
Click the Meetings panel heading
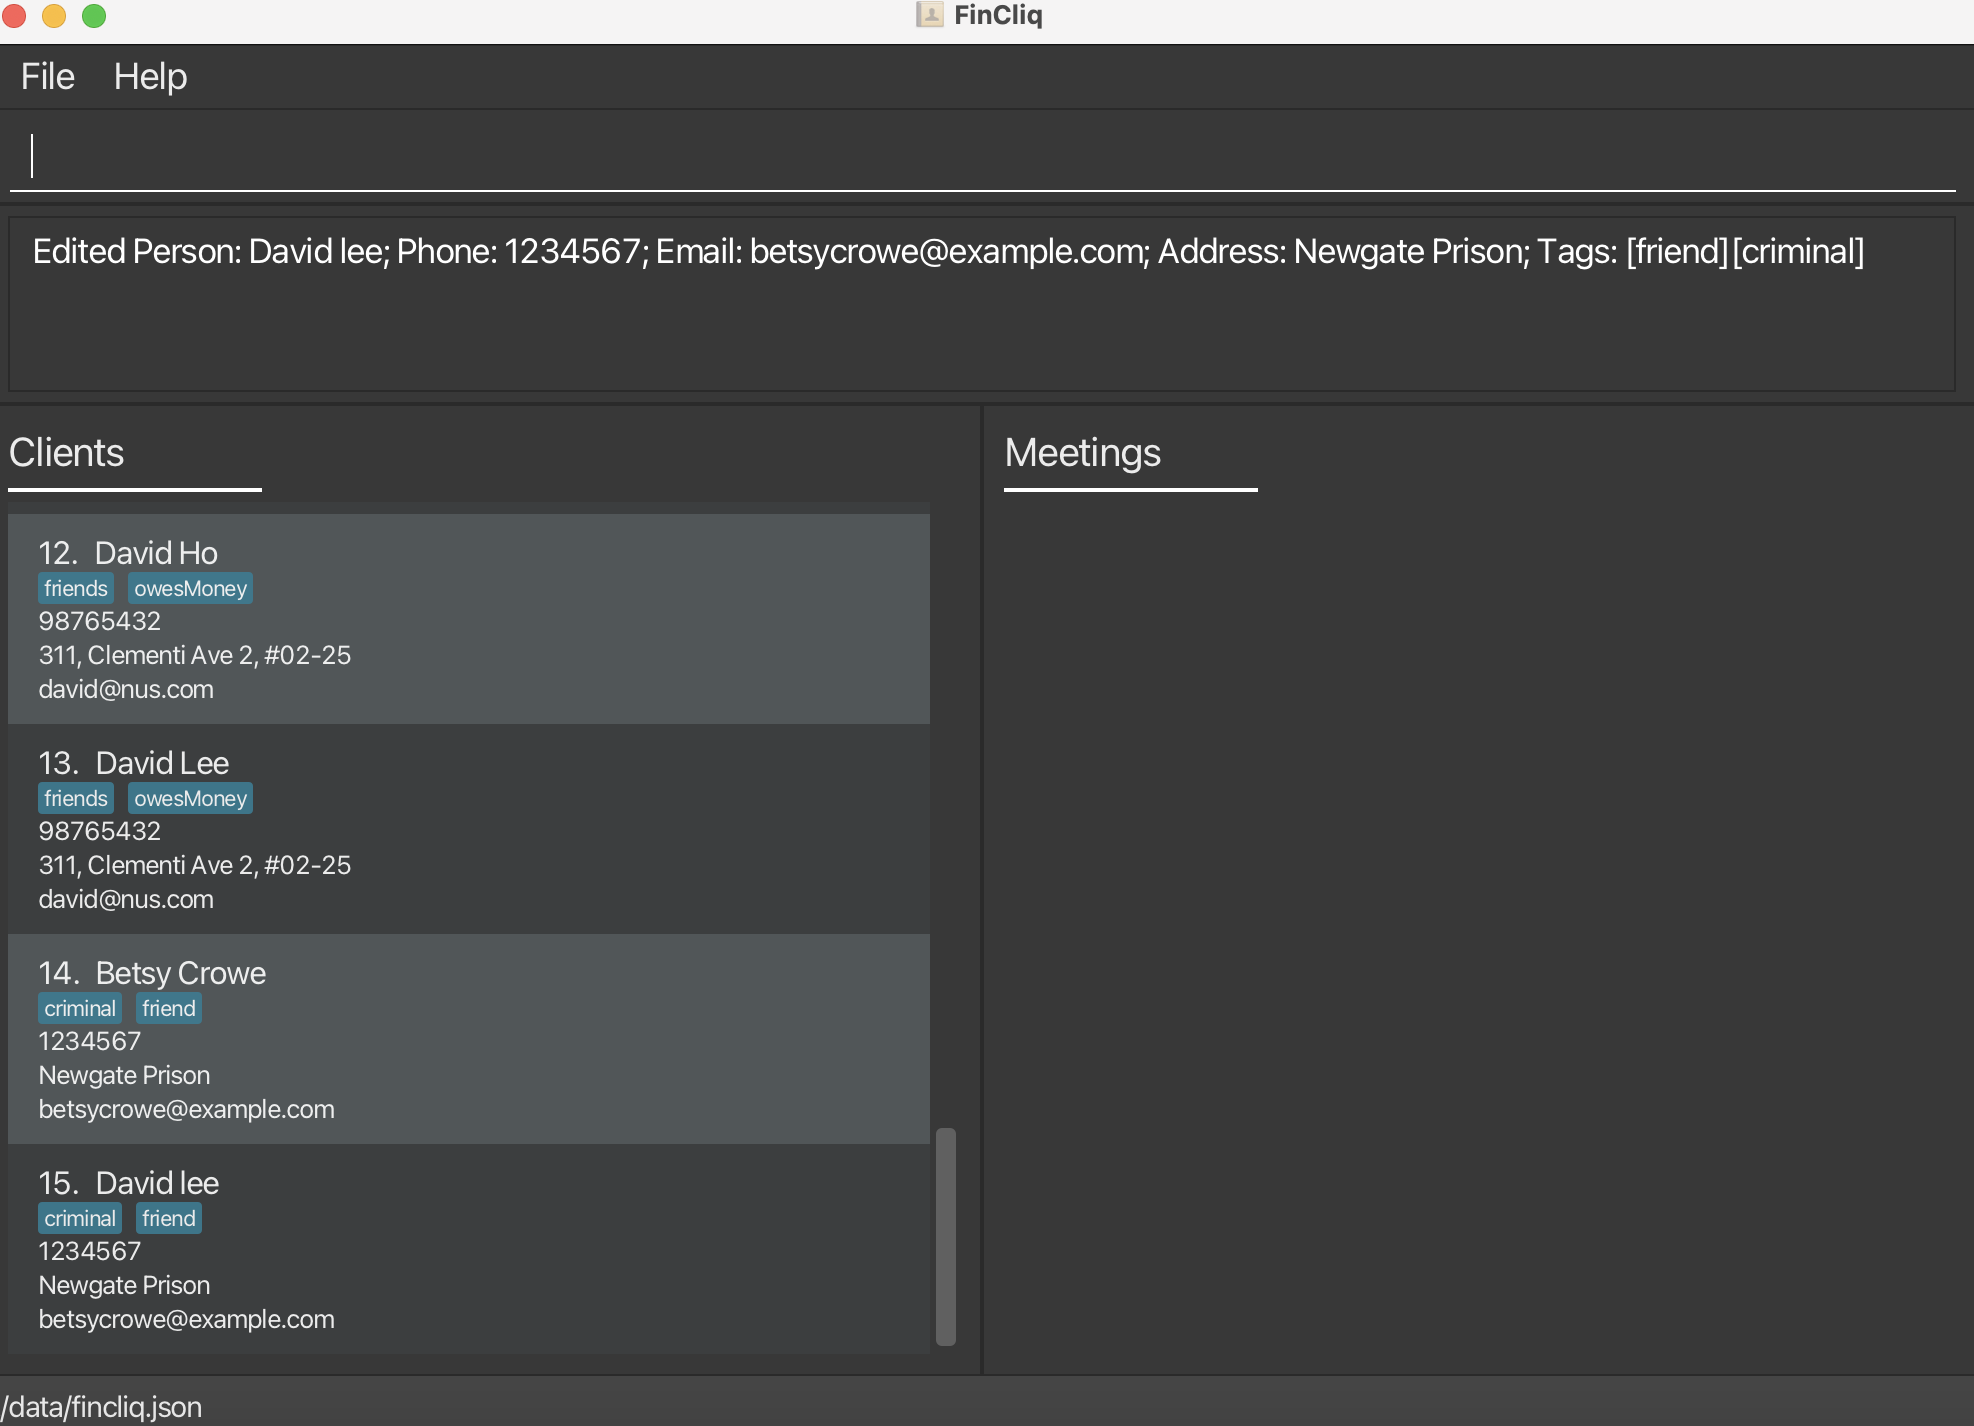[x=1082, y=453]
